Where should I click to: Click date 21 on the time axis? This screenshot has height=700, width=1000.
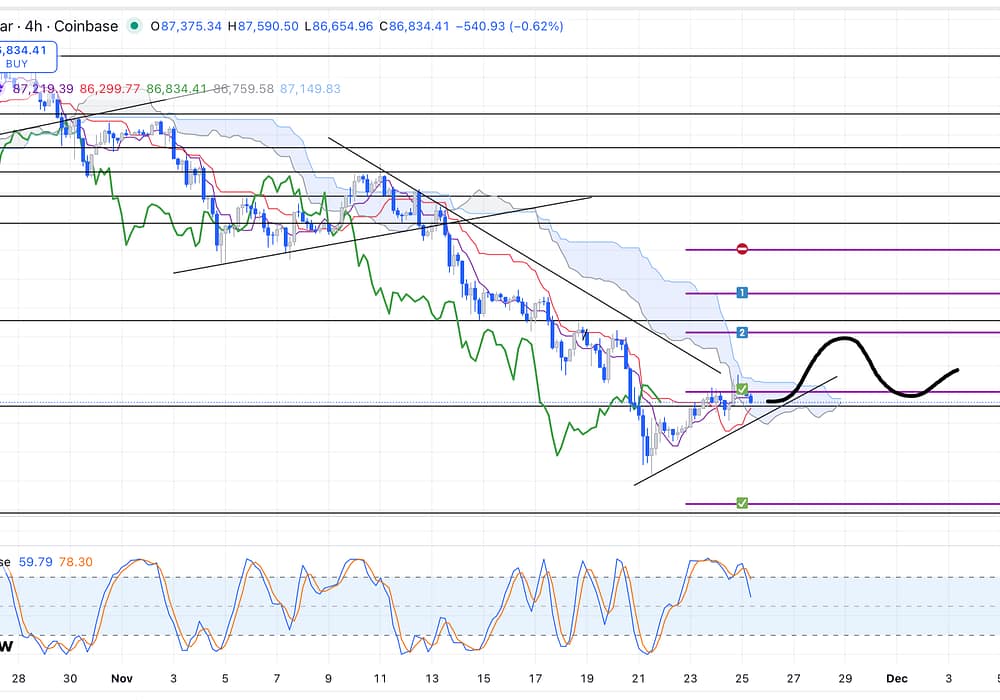[x=639, y=678]
